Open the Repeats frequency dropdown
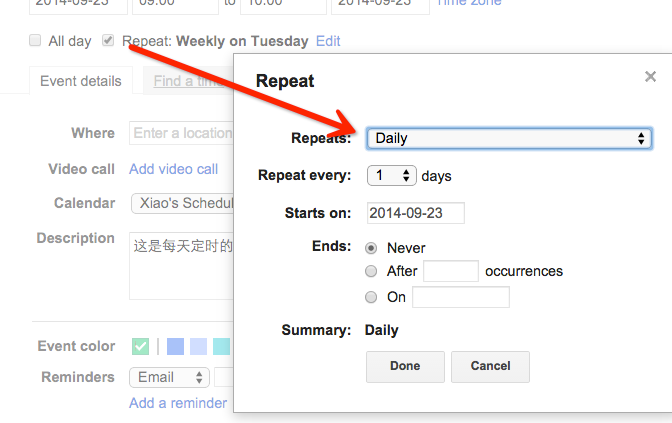The height and width of the screenshot is (423, 672). point(509,138)
